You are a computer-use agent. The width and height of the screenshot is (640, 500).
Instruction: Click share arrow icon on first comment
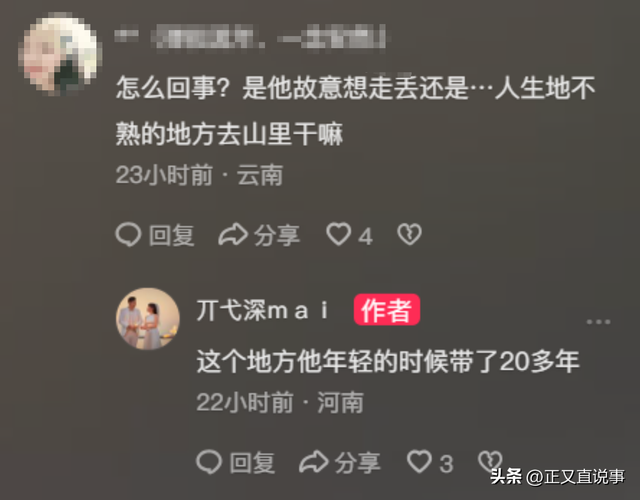pyautogui.click(x=233, y=235)
